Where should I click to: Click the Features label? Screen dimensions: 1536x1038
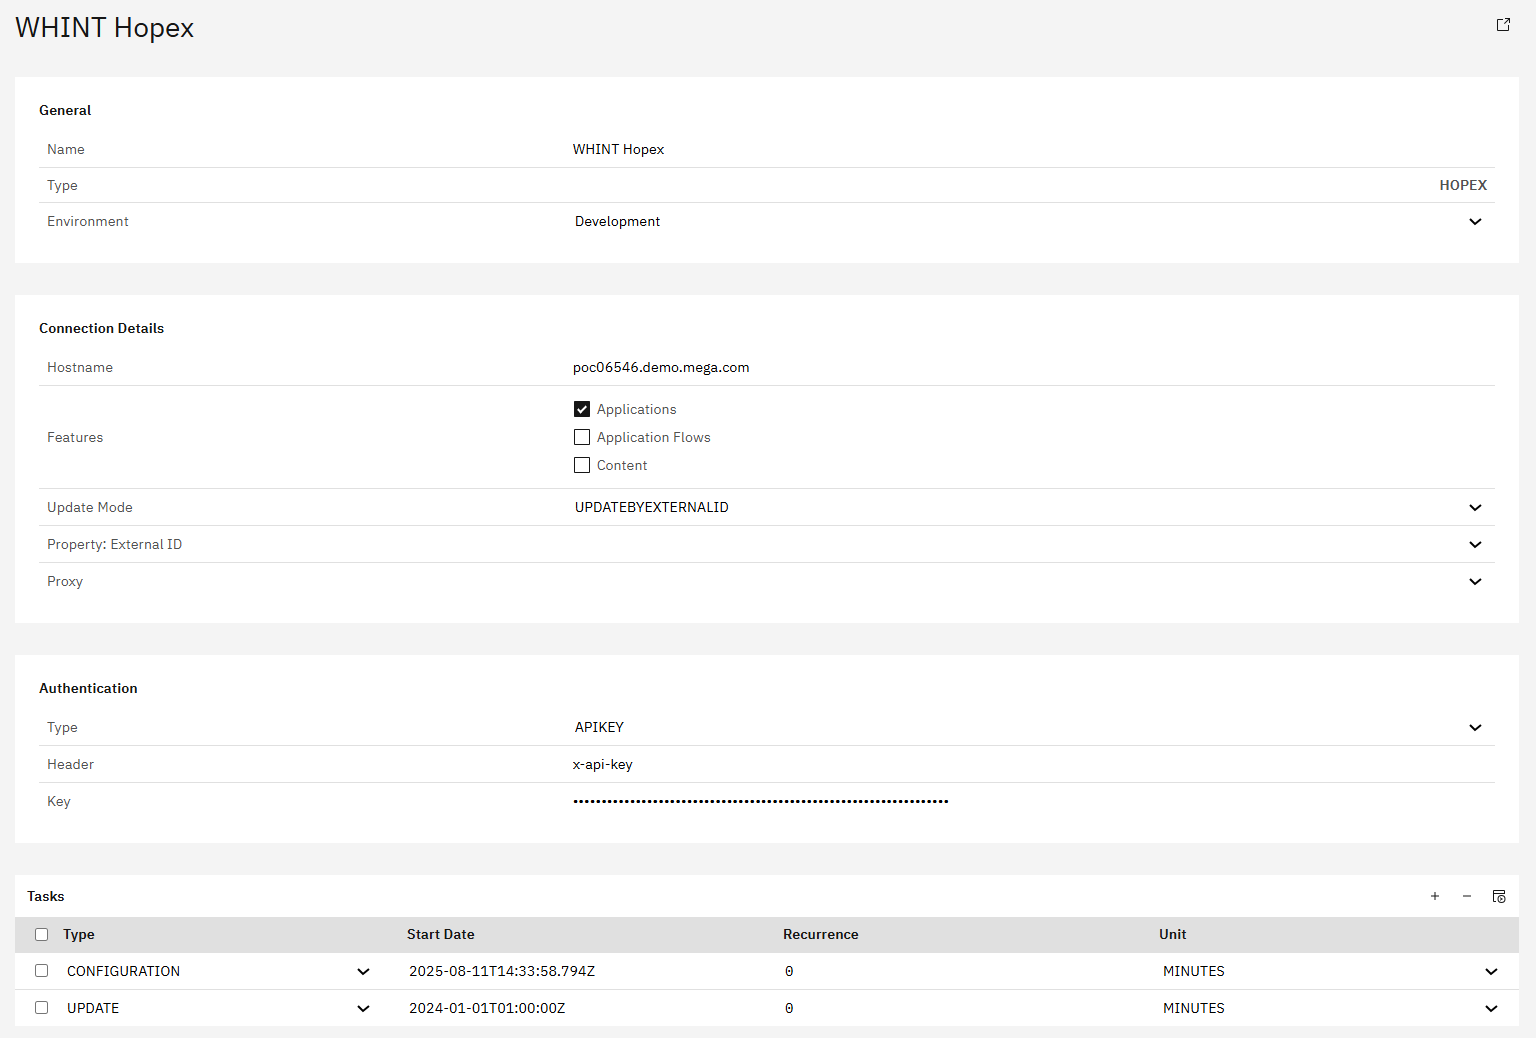pyautogui.click(x=75, y=437)
